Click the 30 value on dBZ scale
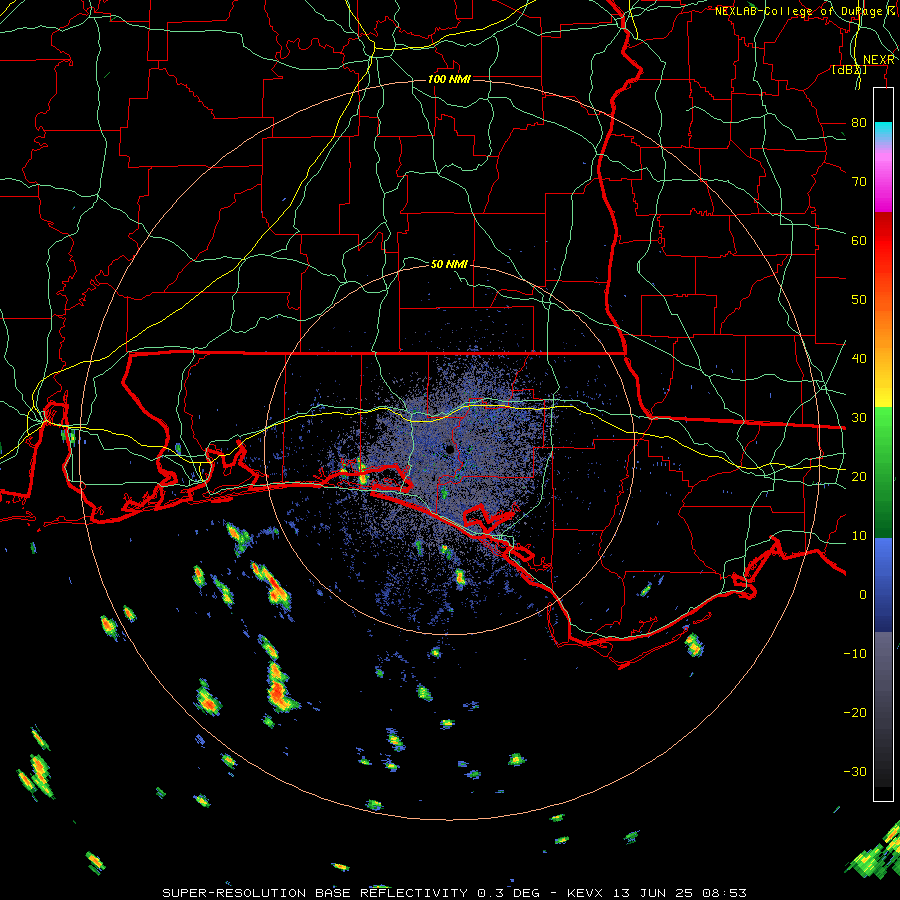The width and height of the screenshot is (900, 900). point(859,417)
